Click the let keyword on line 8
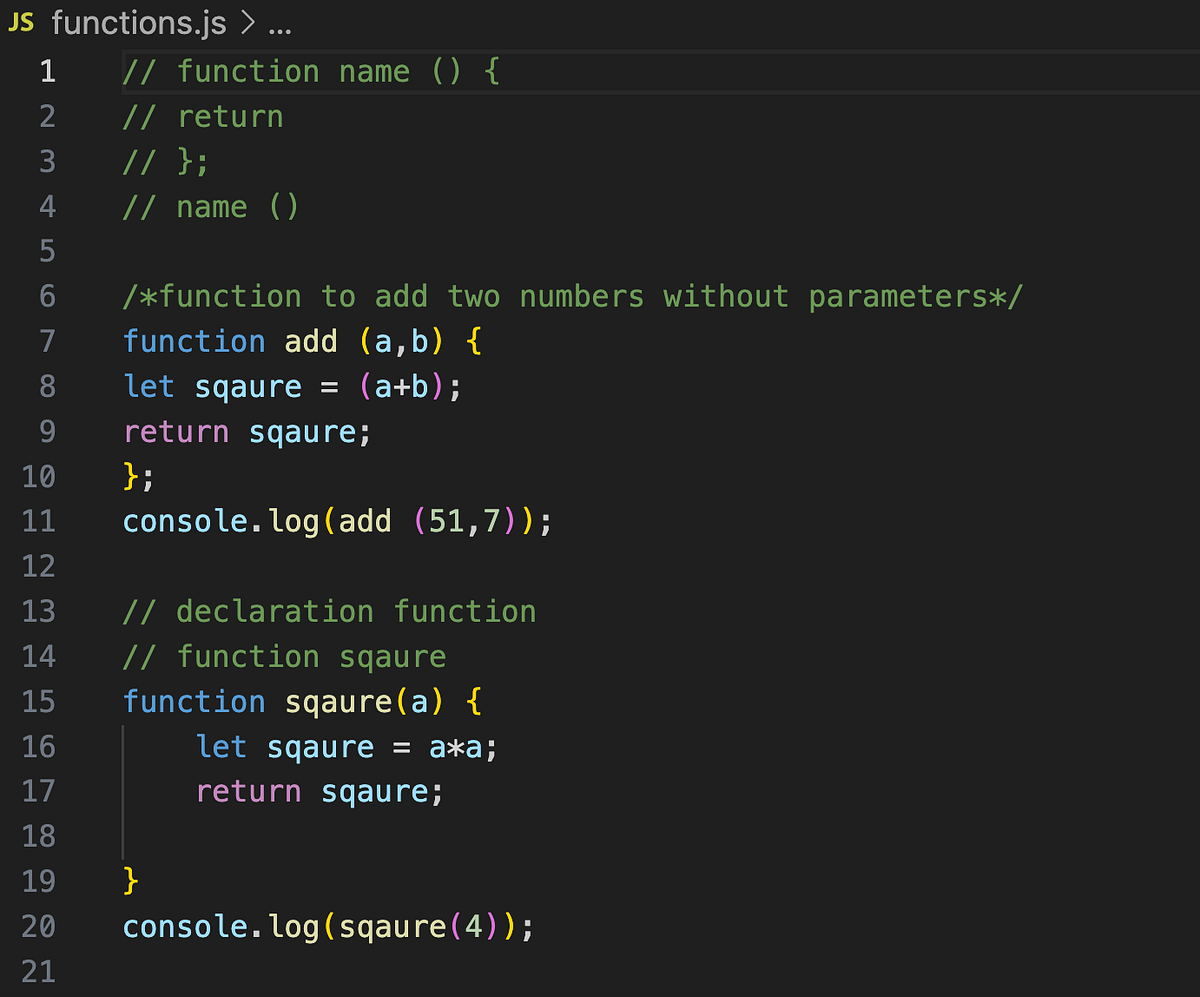This screenshot has height=997, width=1200. tap(148, 386)
